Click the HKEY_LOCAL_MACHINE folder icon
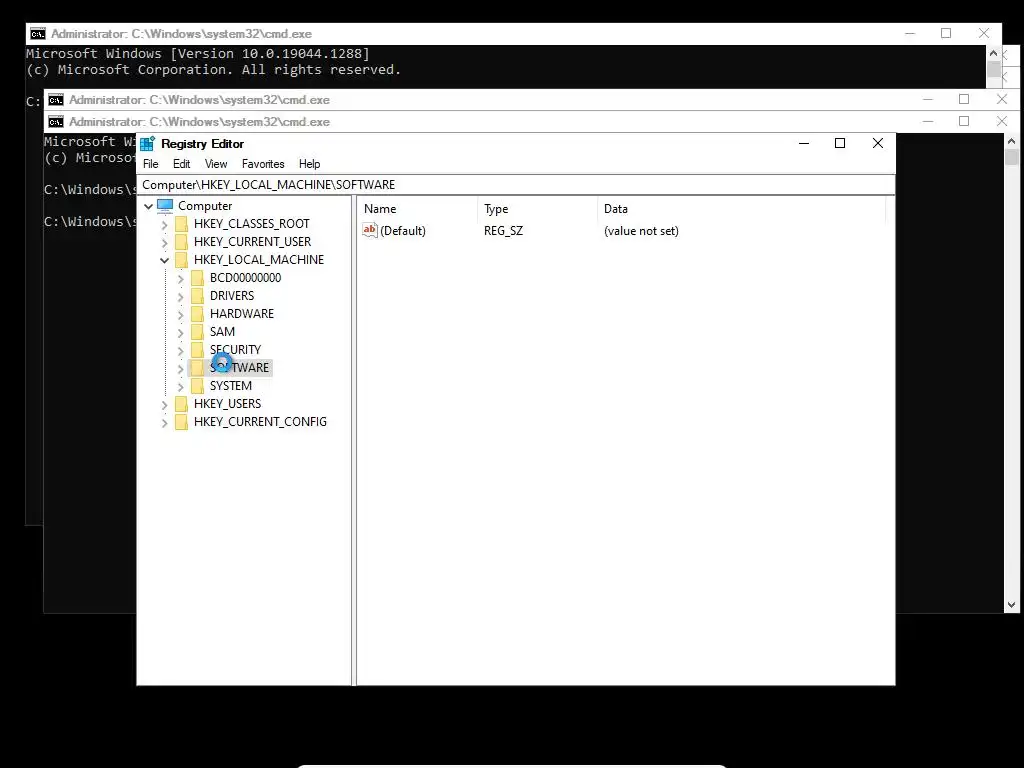 tap(182, 260)
